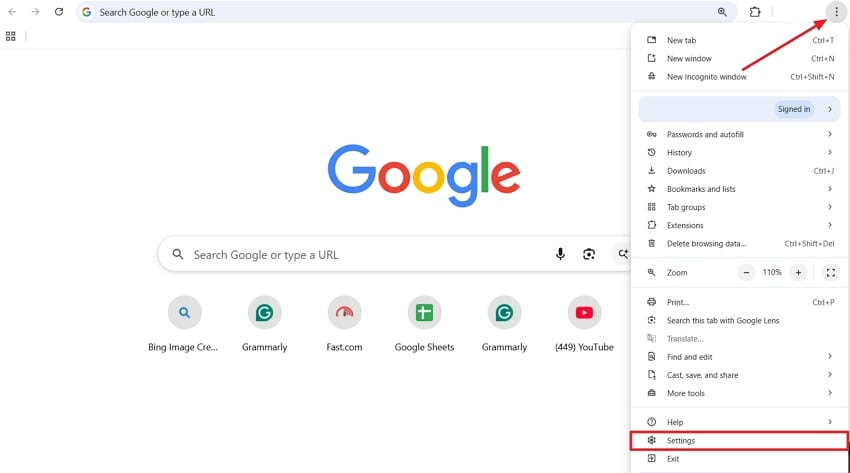Click the three-dot Chrome menu button

coord(836,12)
